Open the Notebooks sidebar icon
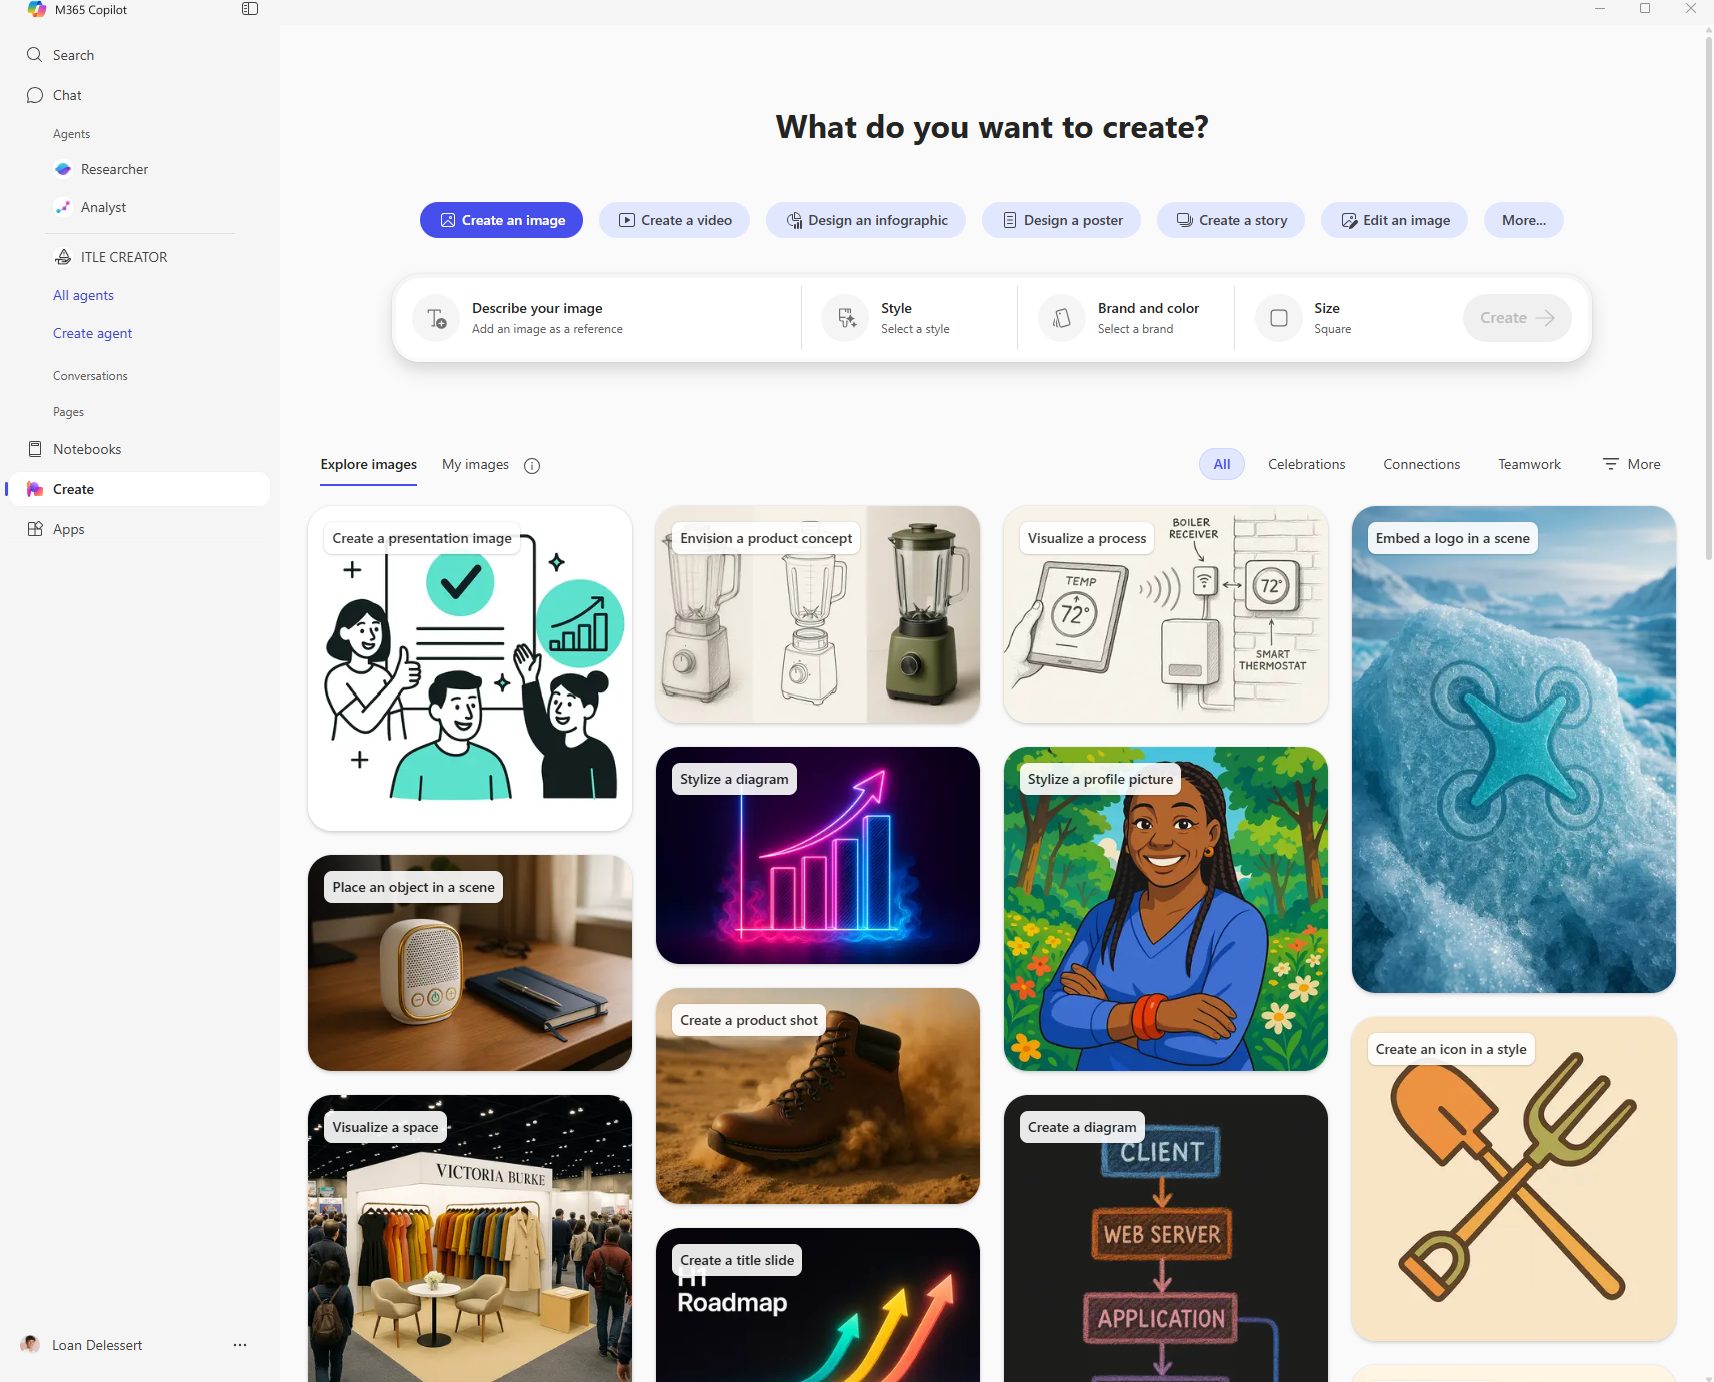This screenshot has width=1714, height=1382. click(35, 449)
